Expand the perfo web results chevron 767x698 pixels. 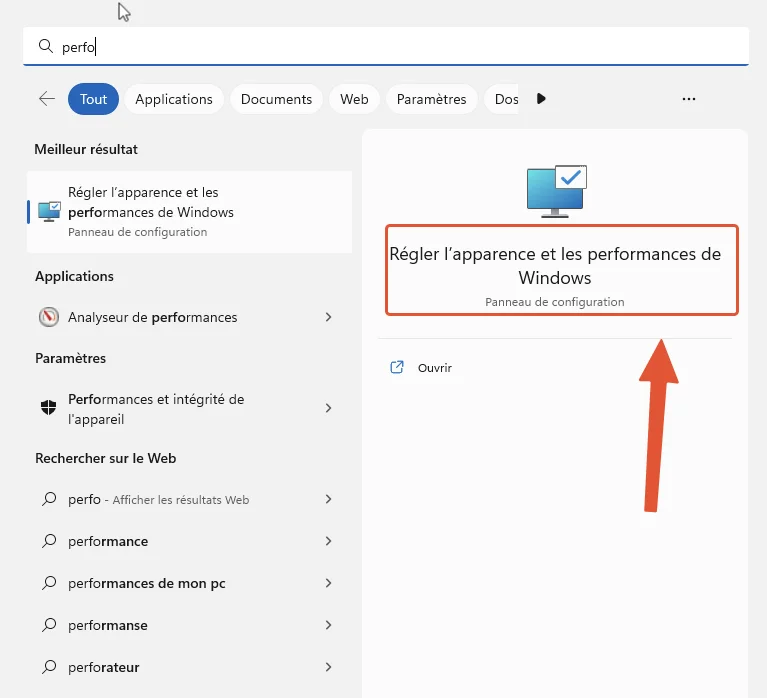328,499
